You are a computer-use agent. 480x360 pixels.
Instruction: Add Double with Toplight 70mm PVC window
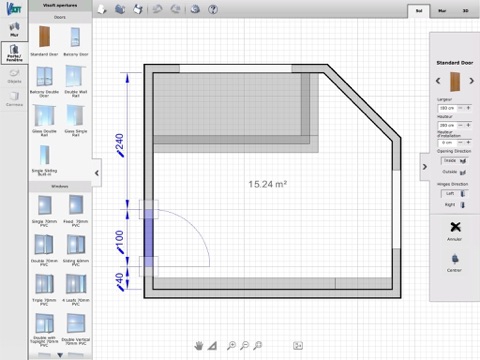tap(44, 329)
